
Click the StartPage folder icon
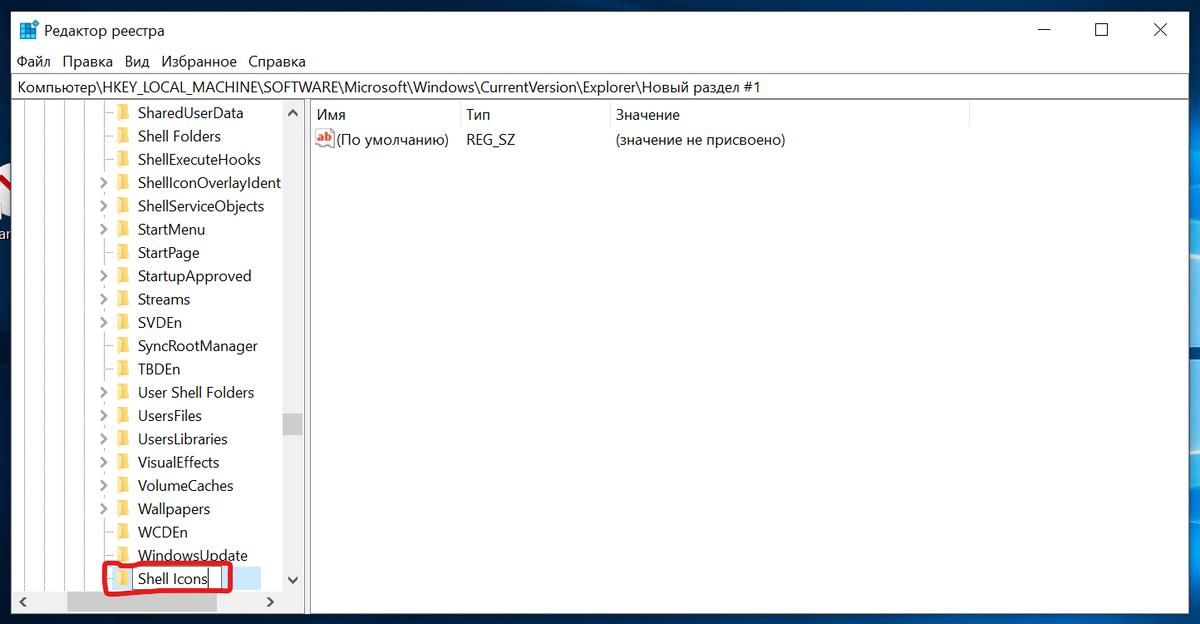tap(123, 253)
